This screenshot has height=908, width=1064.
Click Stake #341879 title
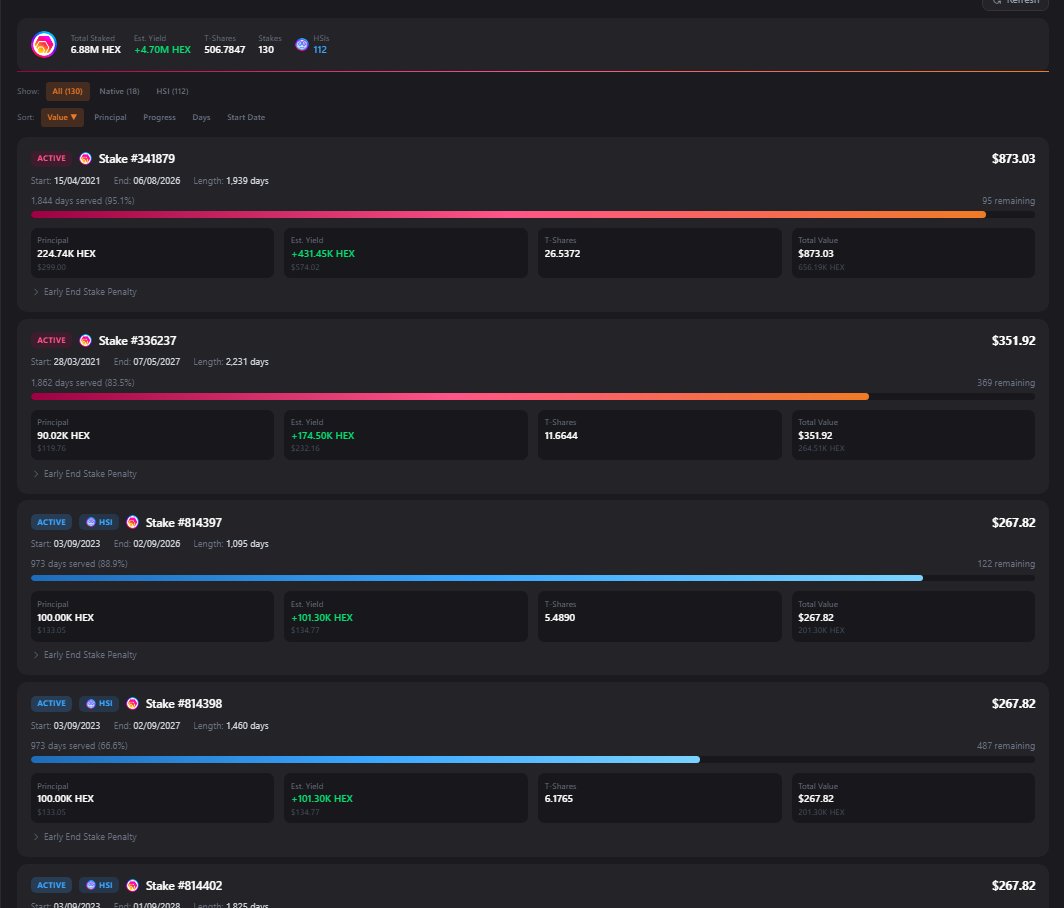[x=137, y=159]
